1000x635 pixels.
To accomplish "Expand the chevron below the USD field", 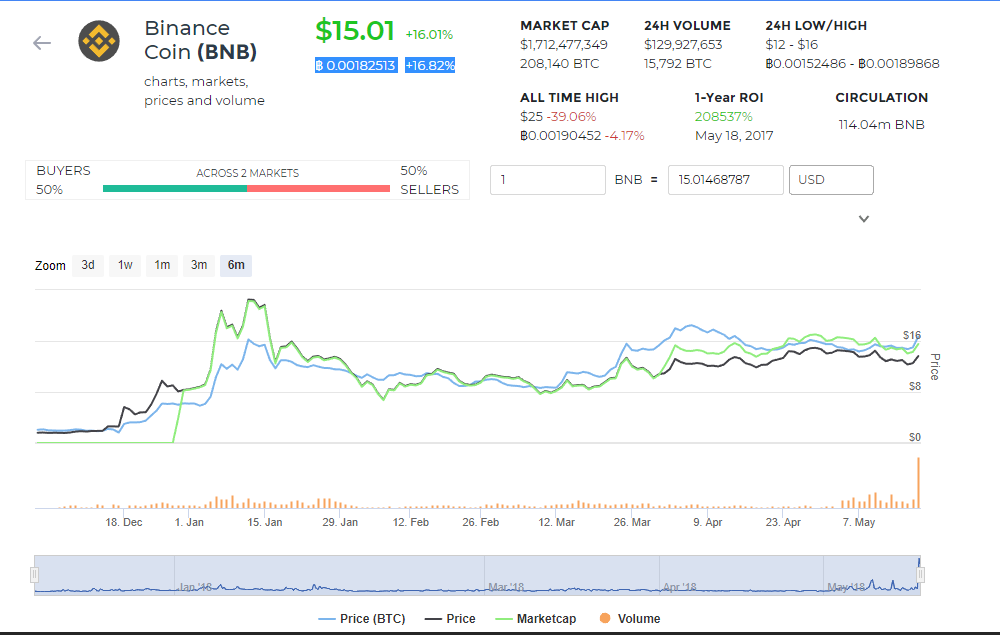I will click(x=864, y=219).
